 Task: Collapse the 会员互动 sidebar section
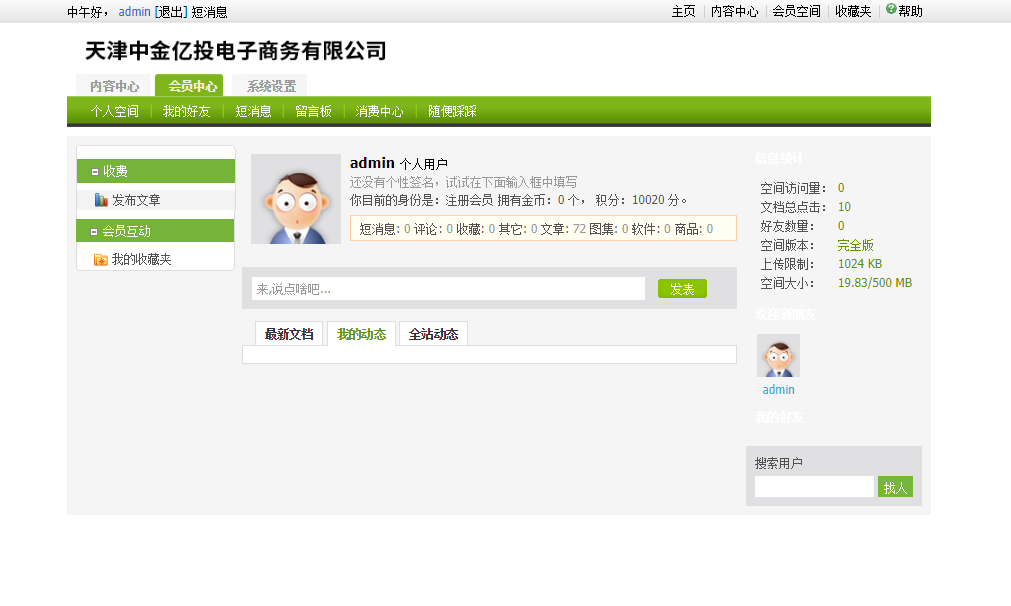pos(95,232)
